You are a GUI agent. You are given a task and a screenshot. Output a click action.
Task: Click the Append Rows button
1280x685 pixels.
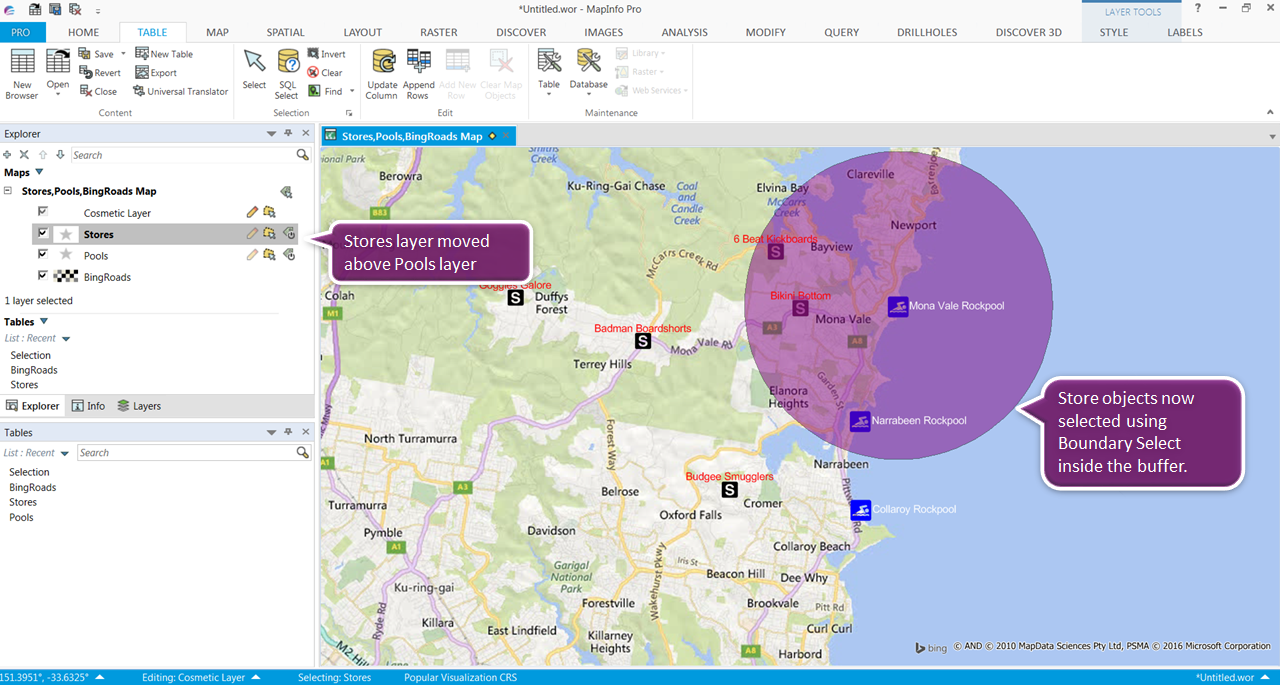(x=418, y=74)
